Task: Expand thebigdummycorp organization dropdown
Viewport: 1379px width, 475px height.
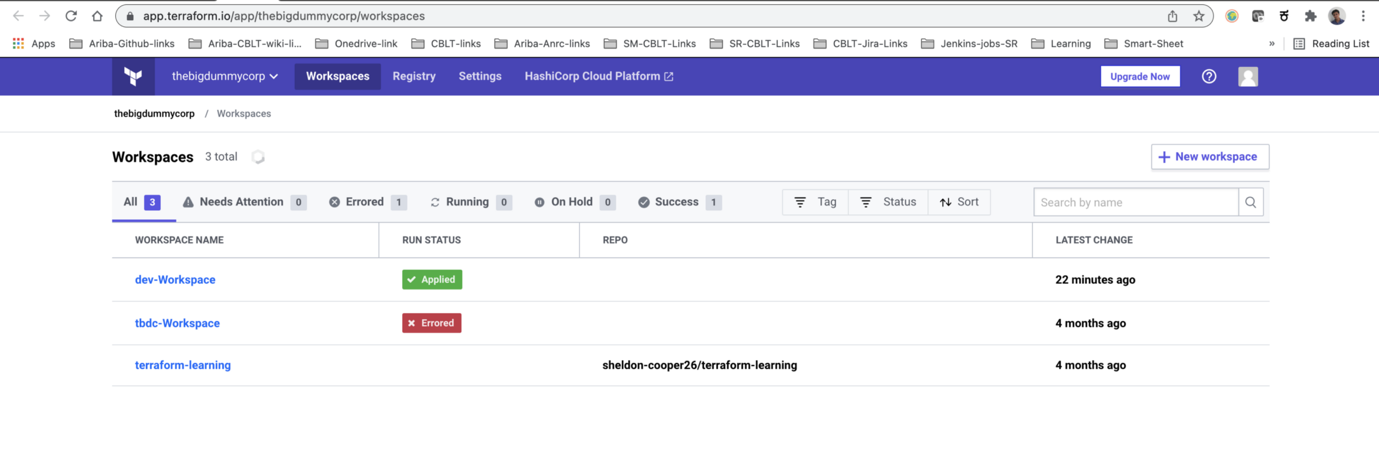Action: coord(225,76)
